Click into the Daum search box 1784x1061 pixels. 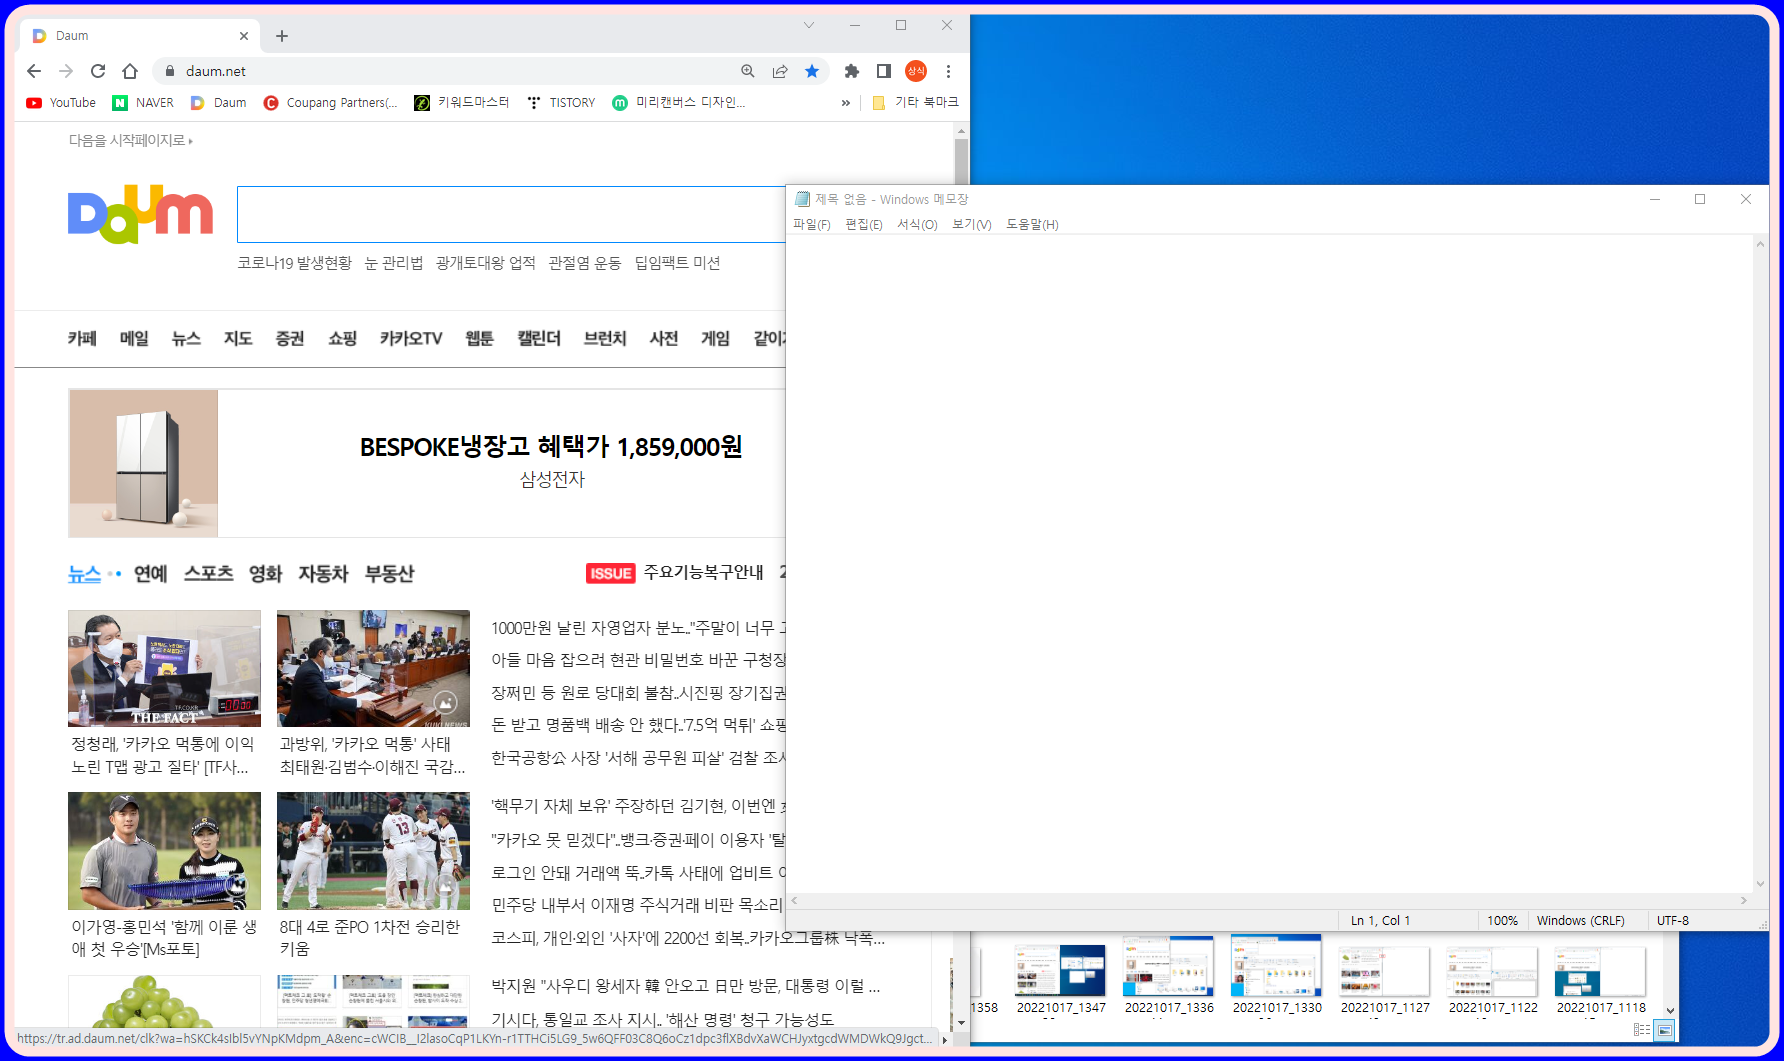(511, 214)
